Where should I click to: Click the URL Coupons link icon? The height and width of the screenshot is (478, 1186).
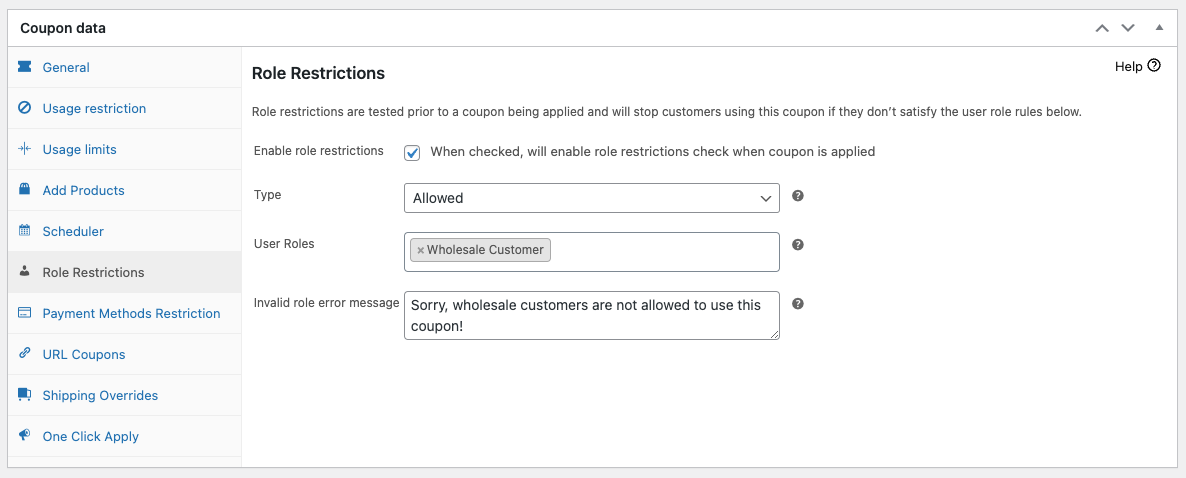(x=24, y=354)
